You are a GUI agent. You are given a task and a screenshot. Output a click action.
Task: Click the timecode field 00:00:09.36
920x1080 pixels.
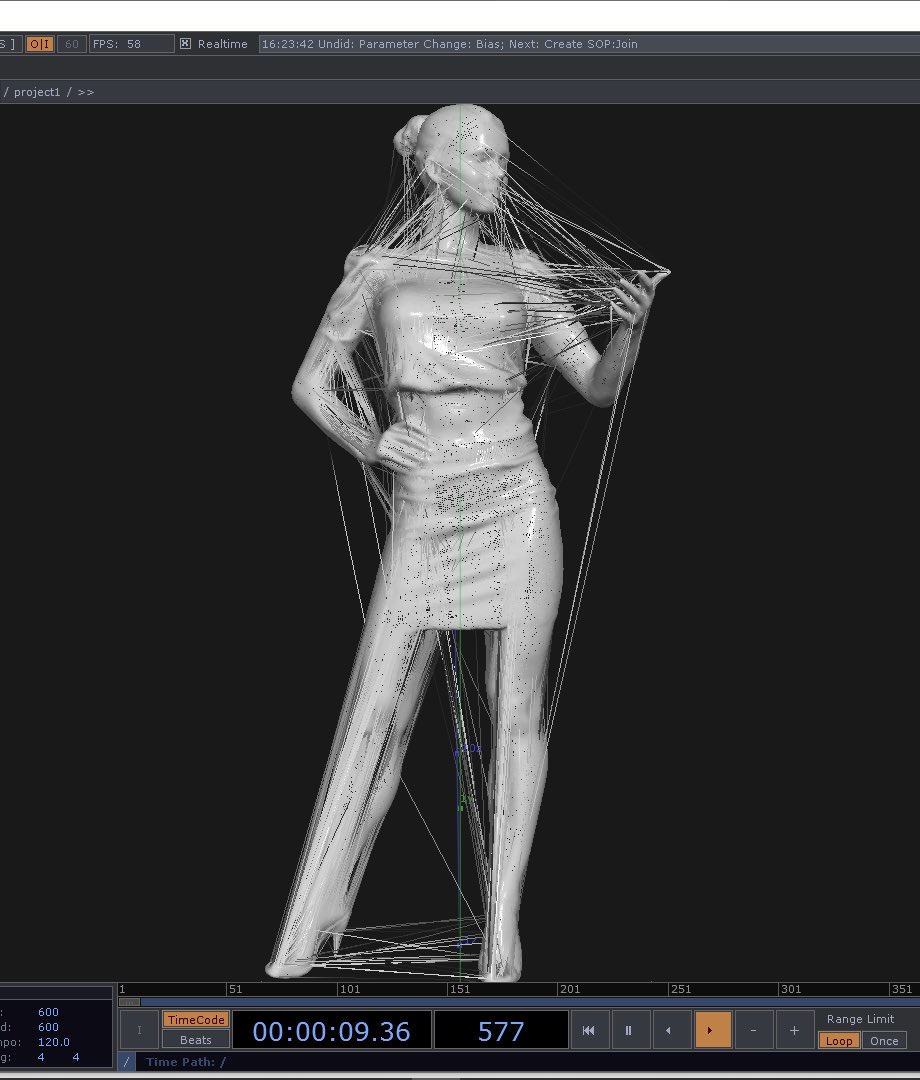pyautogui.click(x=331, y=1030)
